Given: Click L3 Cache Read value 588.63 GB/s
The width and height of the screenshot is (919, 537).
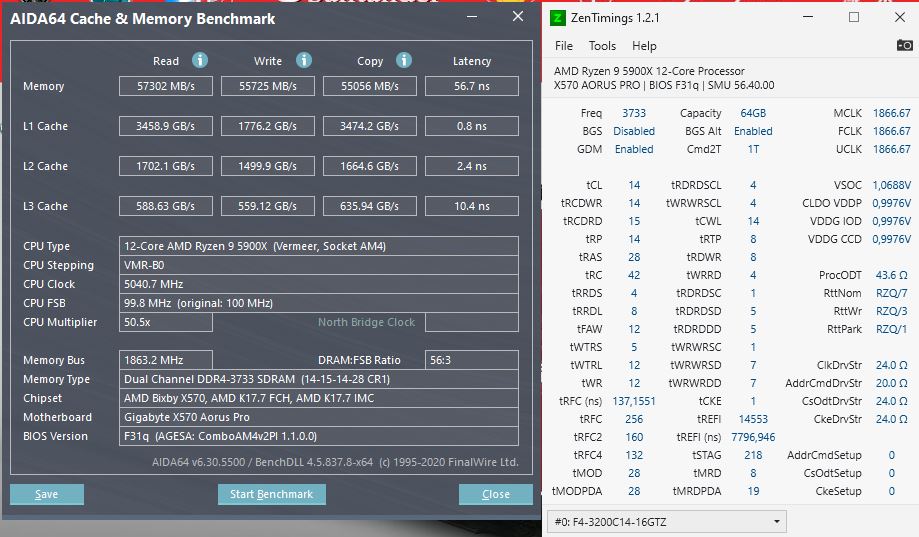Looking at the screenshot, I should pyautogui.click(x=166, y=206).
